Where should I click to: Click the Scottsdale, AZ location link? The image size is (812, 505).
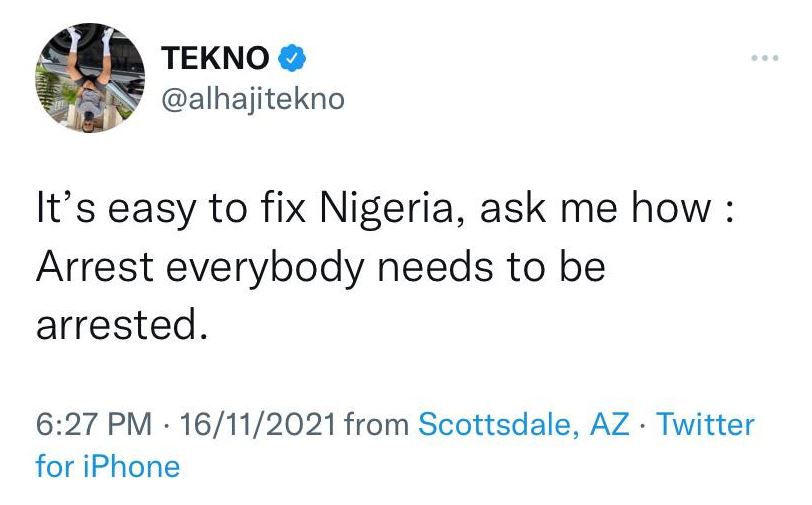point(523,423)
